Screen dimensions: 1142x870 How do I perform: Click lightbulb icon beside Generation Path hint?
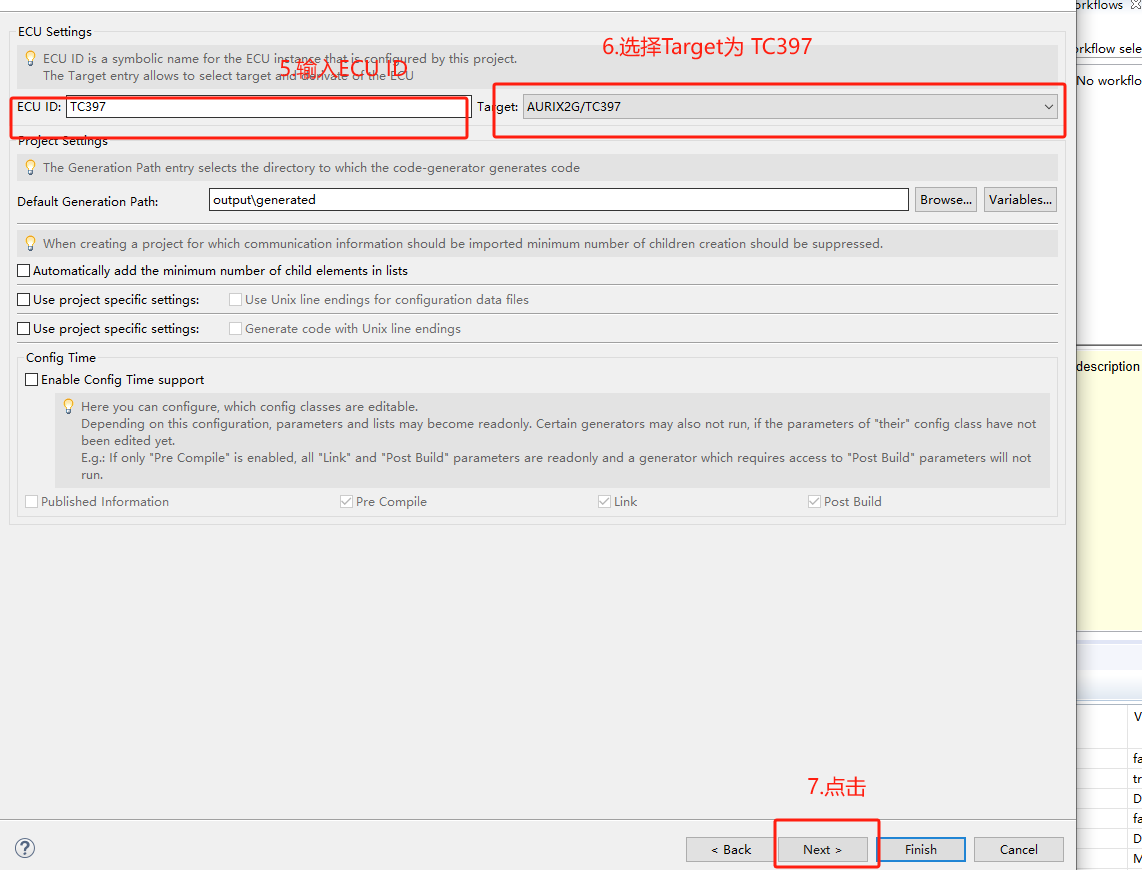tap(30, 167)
